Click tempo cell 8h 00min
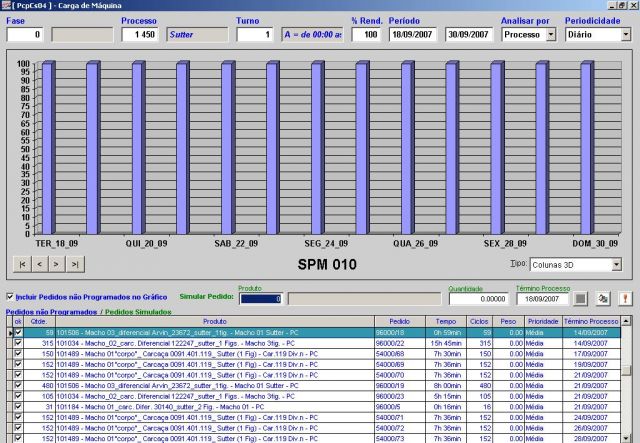The width and height of the screenshot is (640, 443). point(446,386)
